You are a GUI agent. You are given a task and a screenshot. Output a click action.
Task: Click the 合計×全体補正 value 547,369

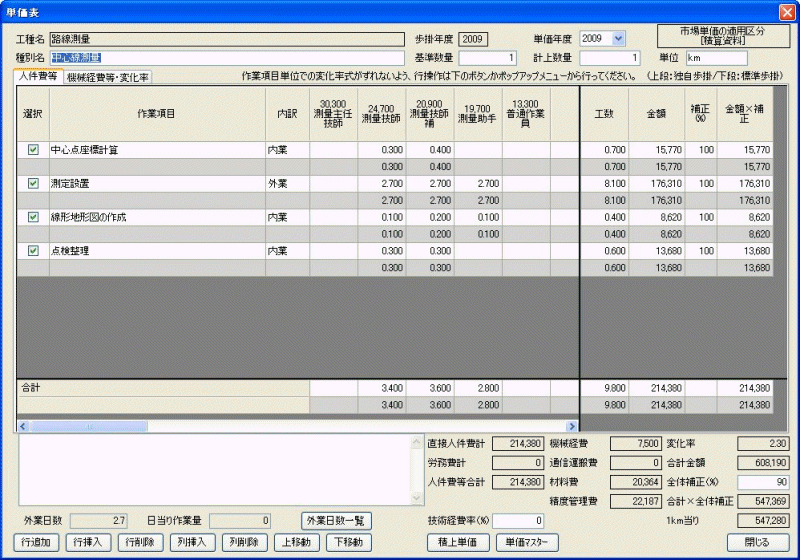click(763, 501)
